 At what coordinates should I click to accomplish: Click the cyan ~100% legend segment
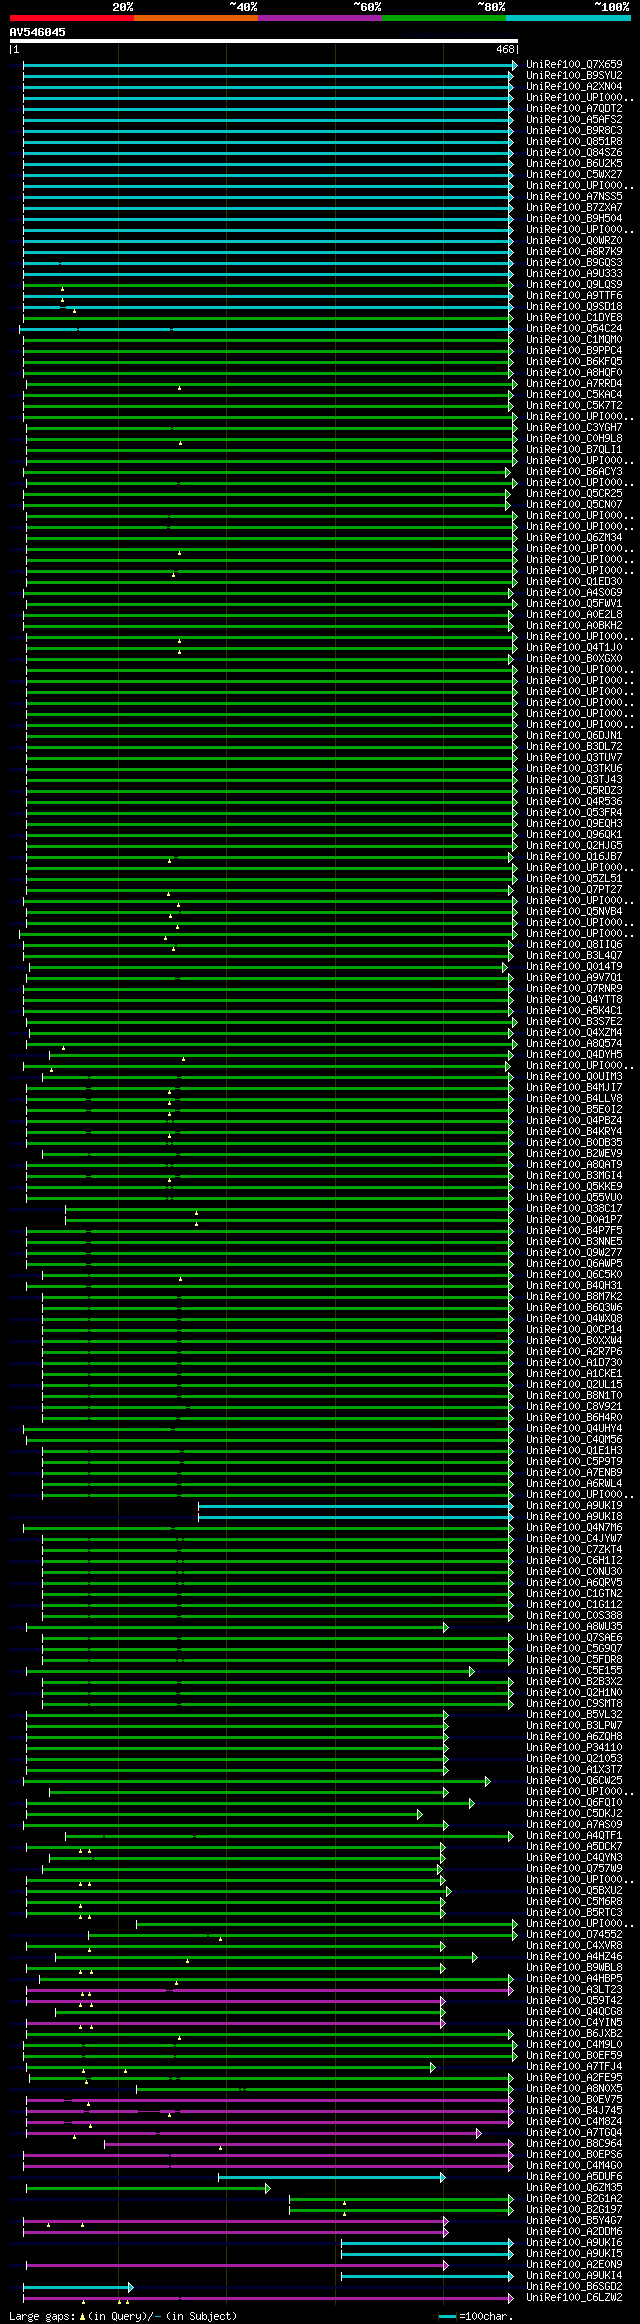567,18
